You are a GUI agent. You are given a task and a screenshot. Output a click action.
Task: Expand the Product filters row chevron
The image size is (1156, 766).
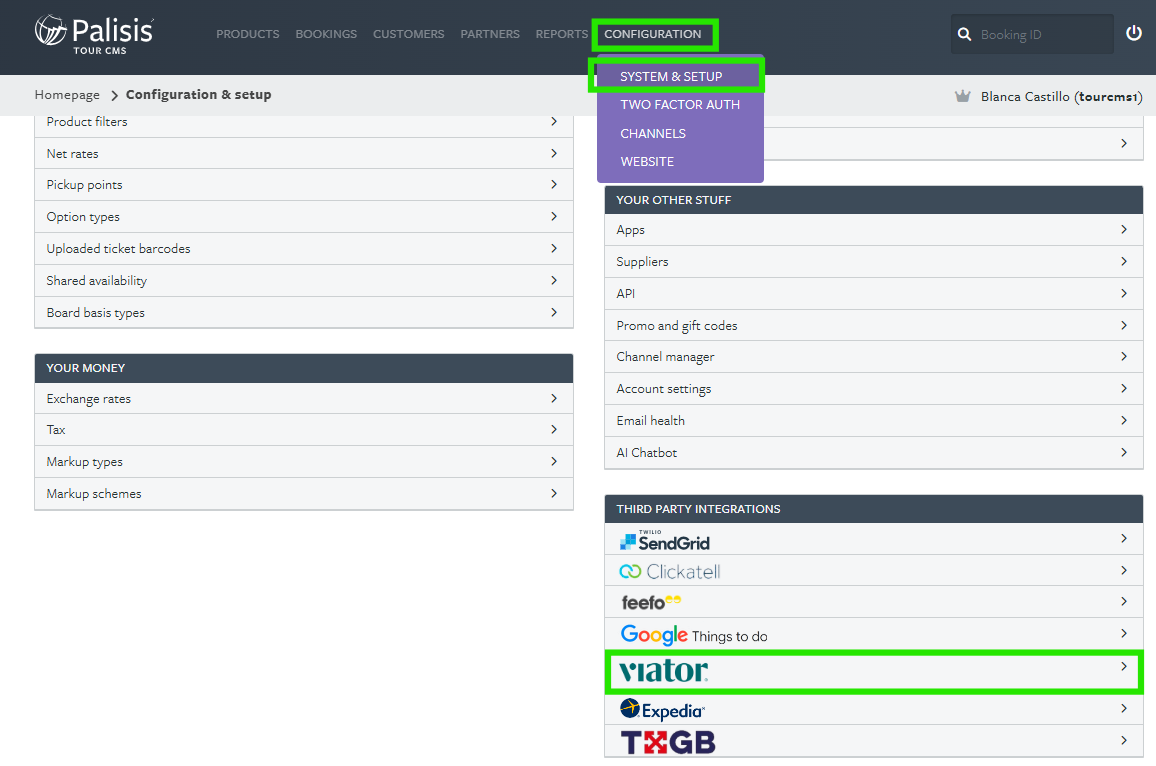pyautogui.click(x=554, y=121)
